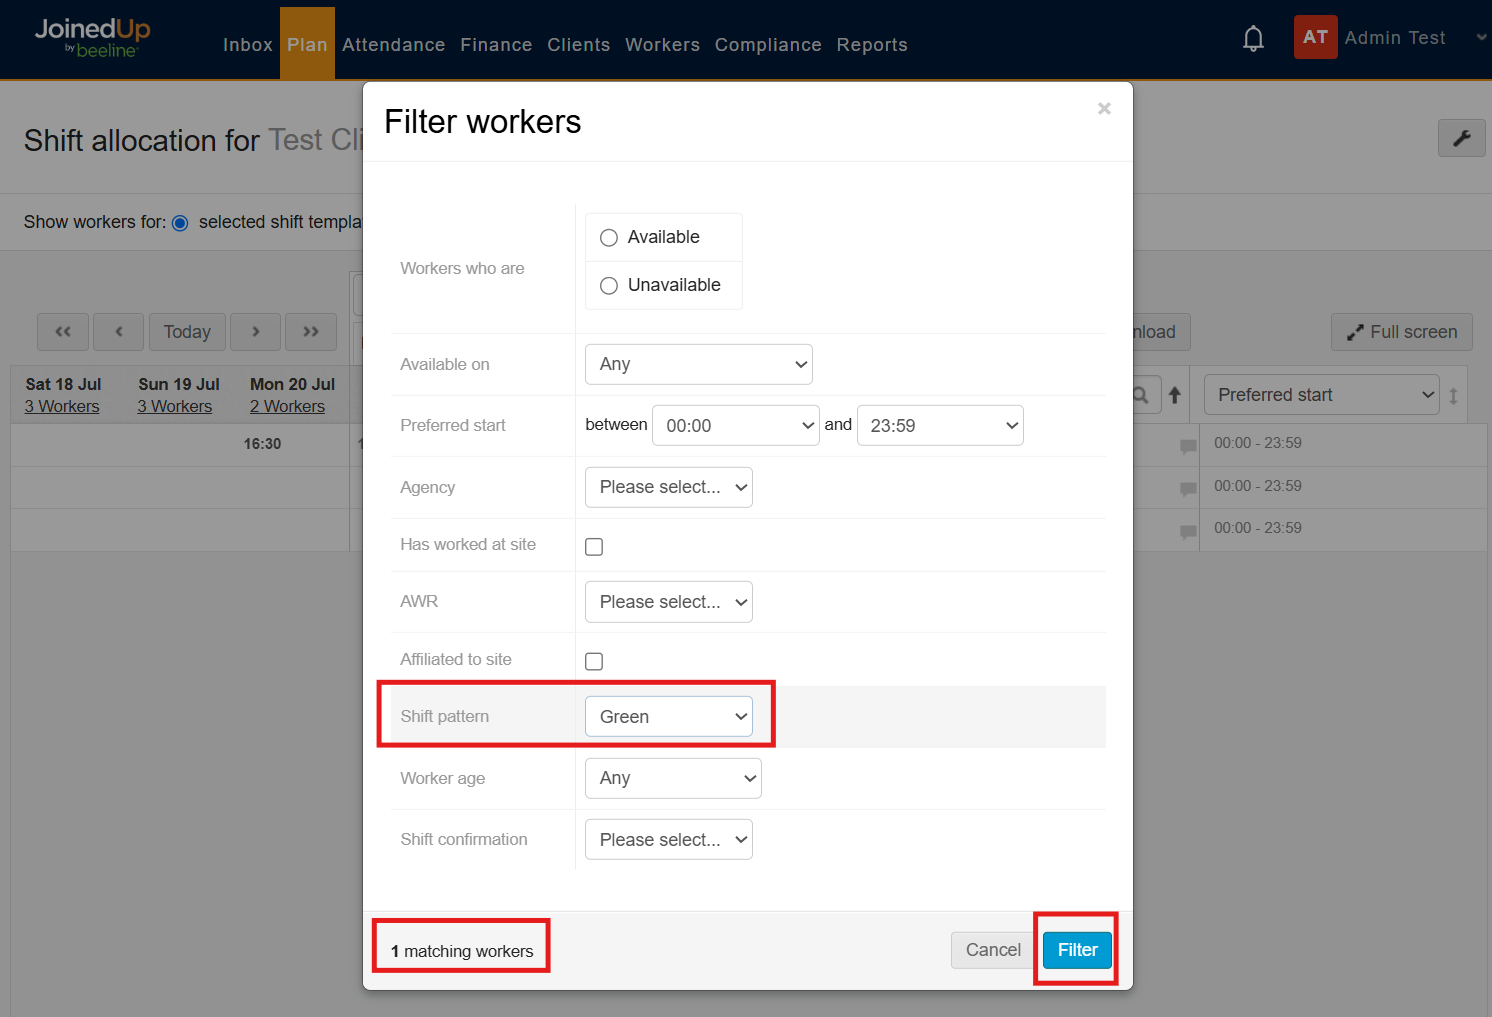Viewport: 1492px width, 1017px height.
Task: Close the Filter workers dialog
Action: click(x=1104, y=108)
